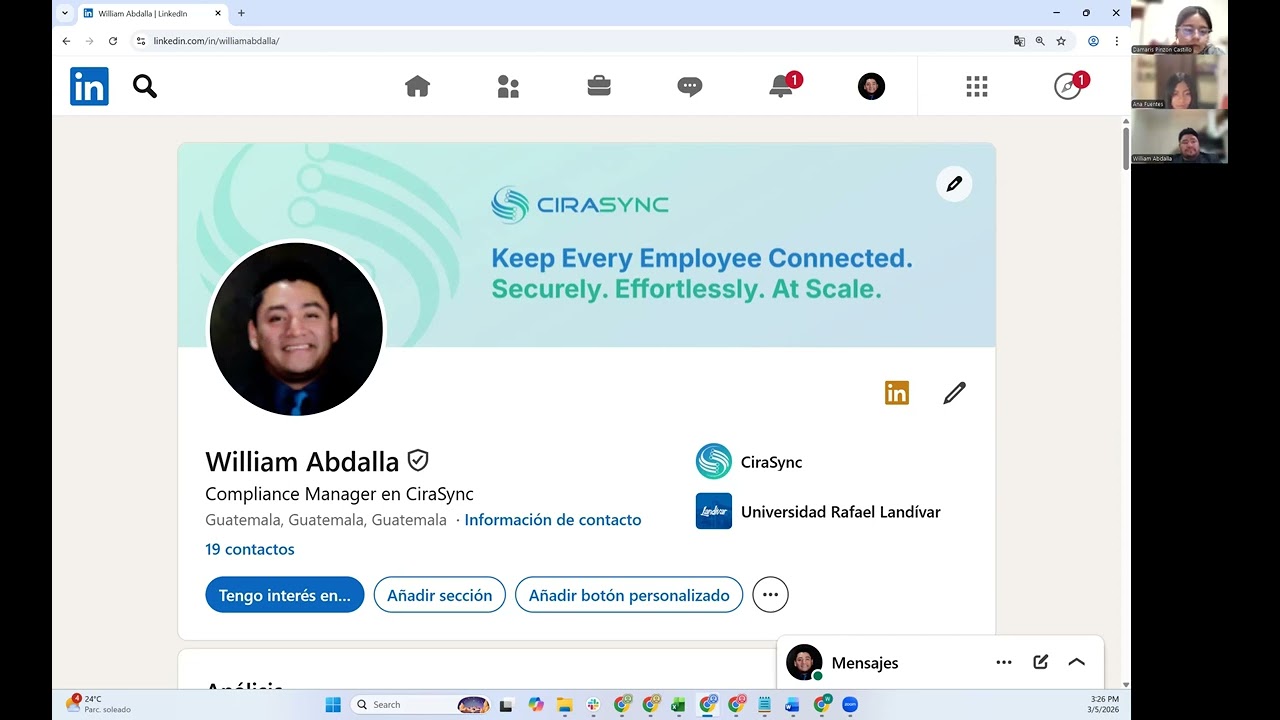Click the Mensajes panel avatar

pos(804,662)
